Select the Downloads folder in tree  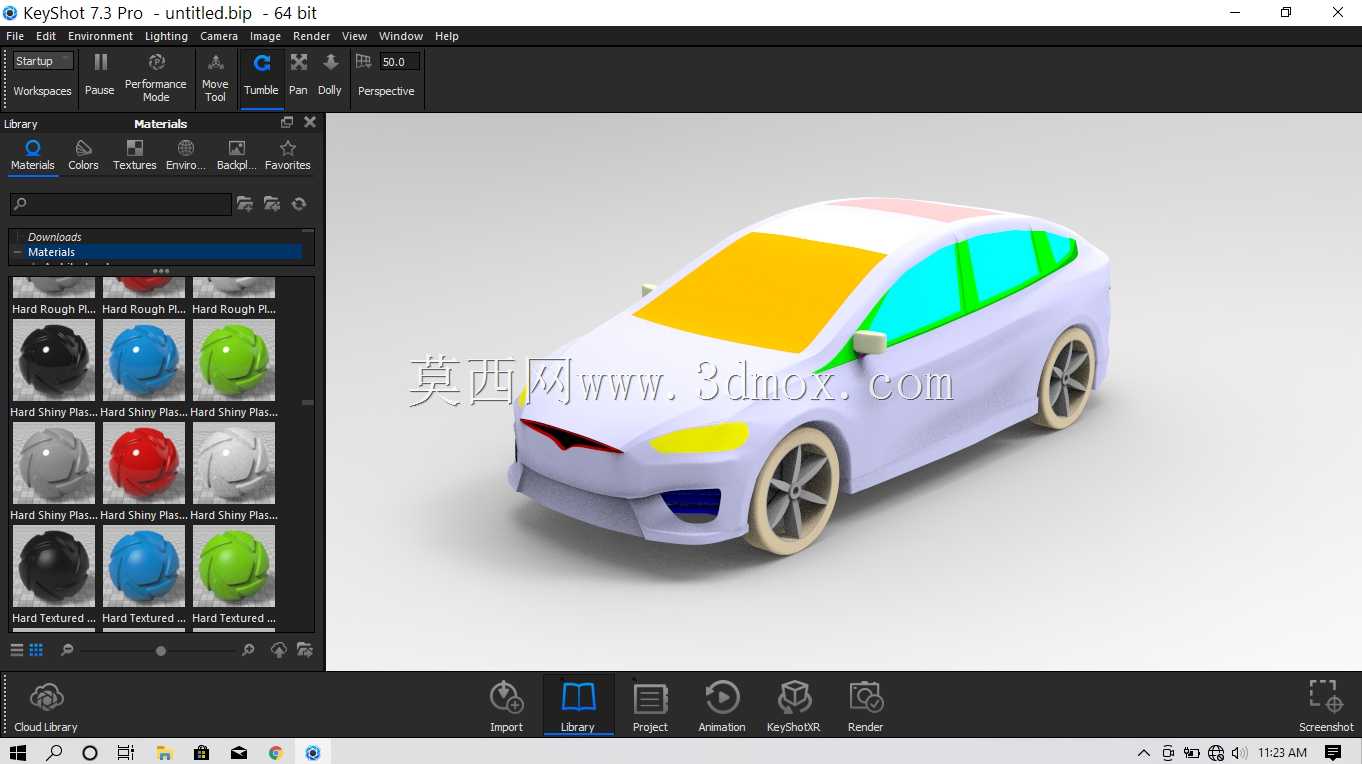coord(54,237)
